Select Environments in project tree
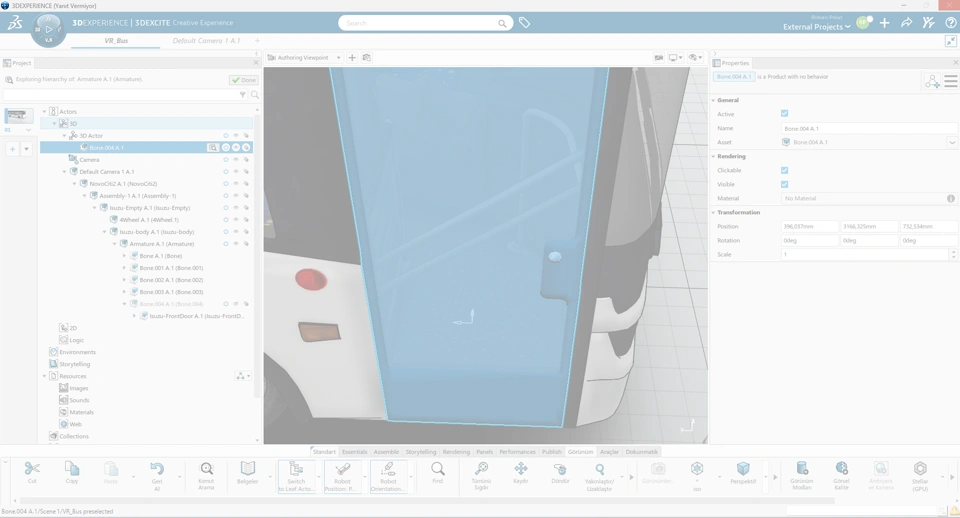960x518 pixels. tap(77, 352)
